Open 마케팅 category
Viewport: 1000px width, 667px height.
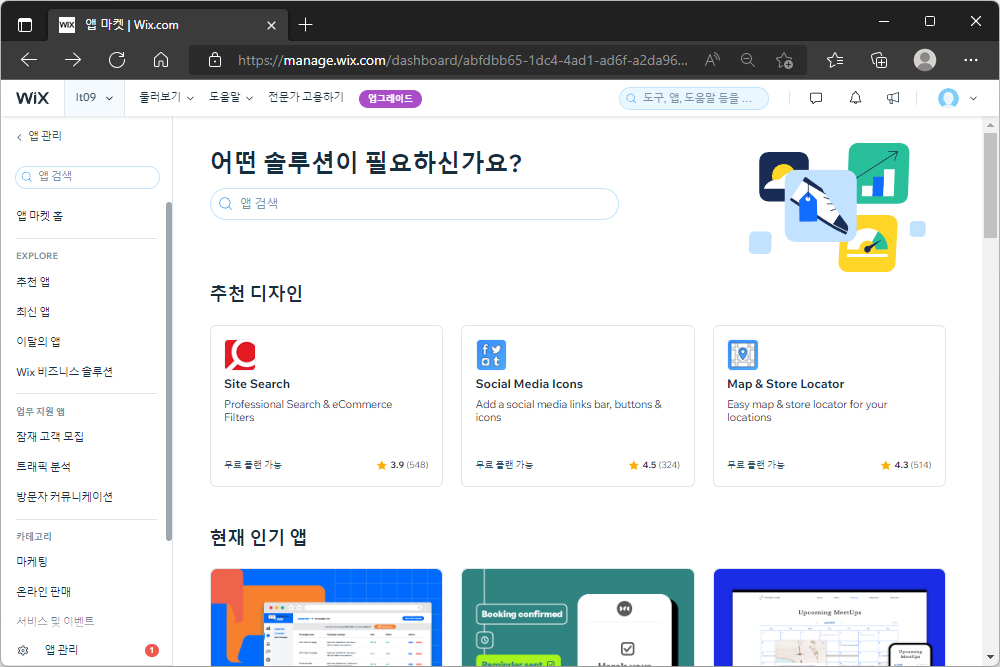(x=32, y=562)
